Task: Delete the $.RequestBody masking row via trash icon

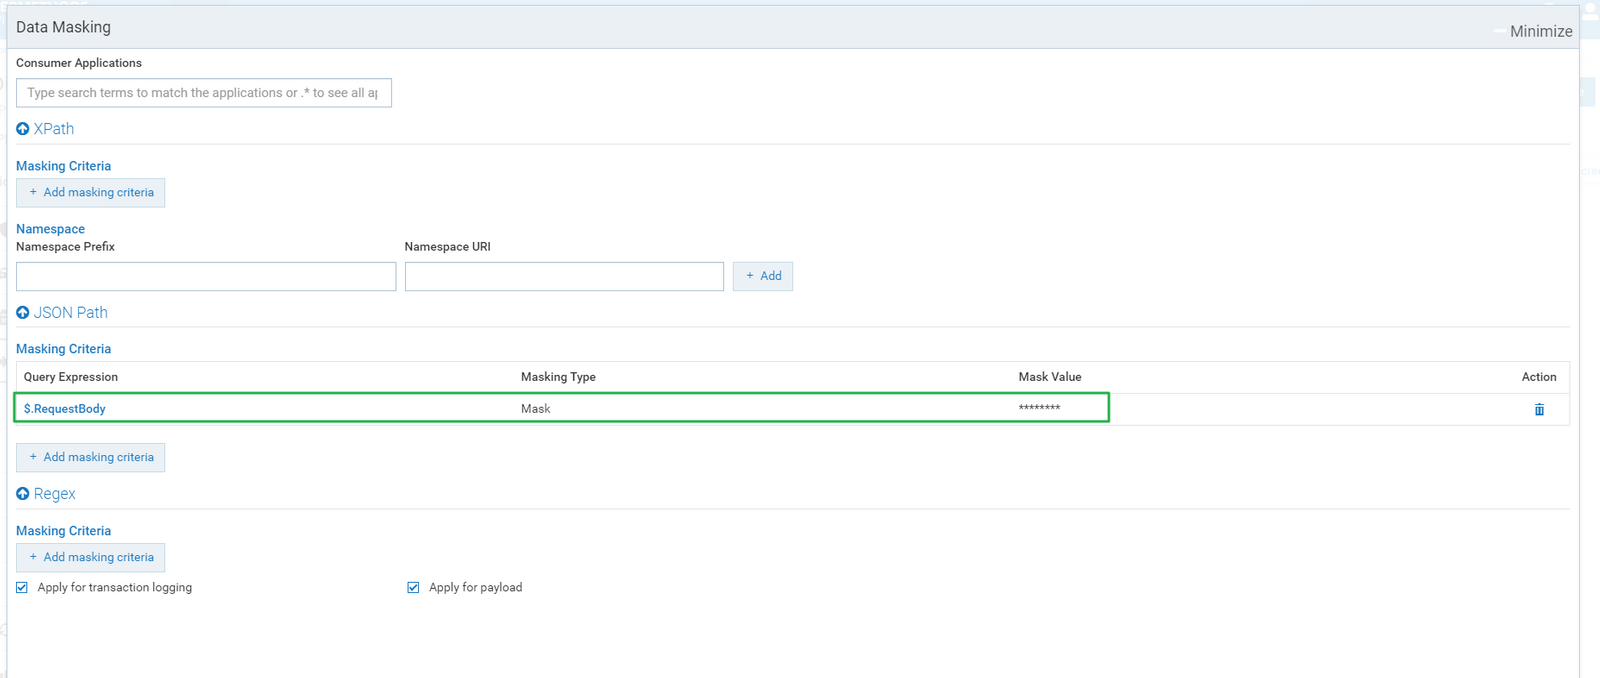Action: pyautogui.click(x=1539, y=409)
